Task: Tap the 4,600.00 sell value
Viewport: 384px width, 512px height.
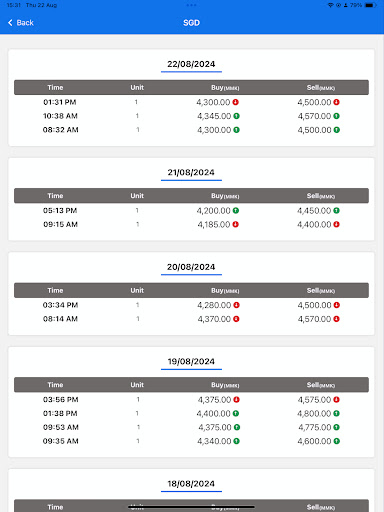Action: point(314,441)
